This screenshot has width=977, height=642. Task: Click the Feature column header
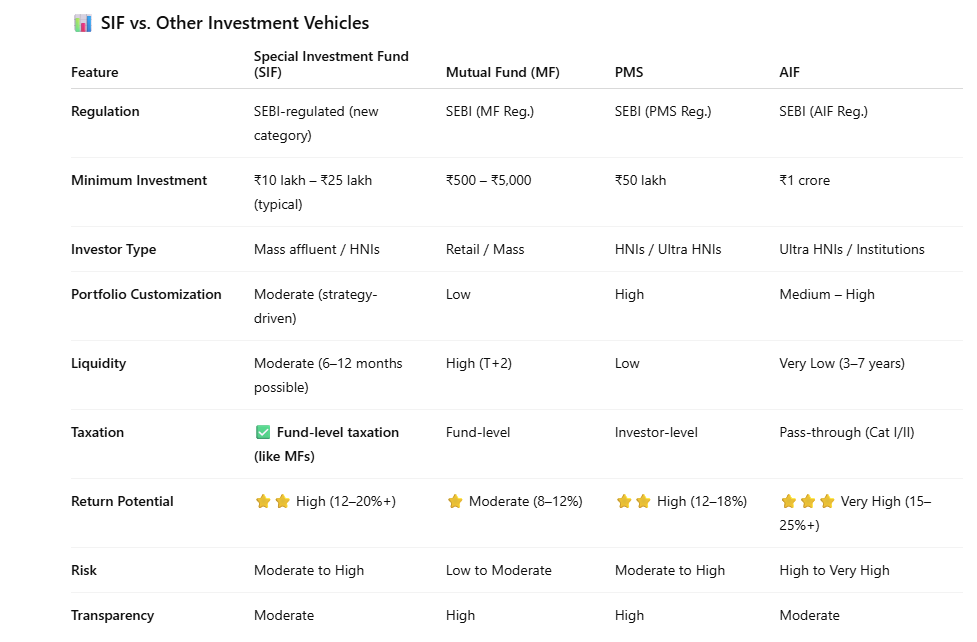(95, 72)
